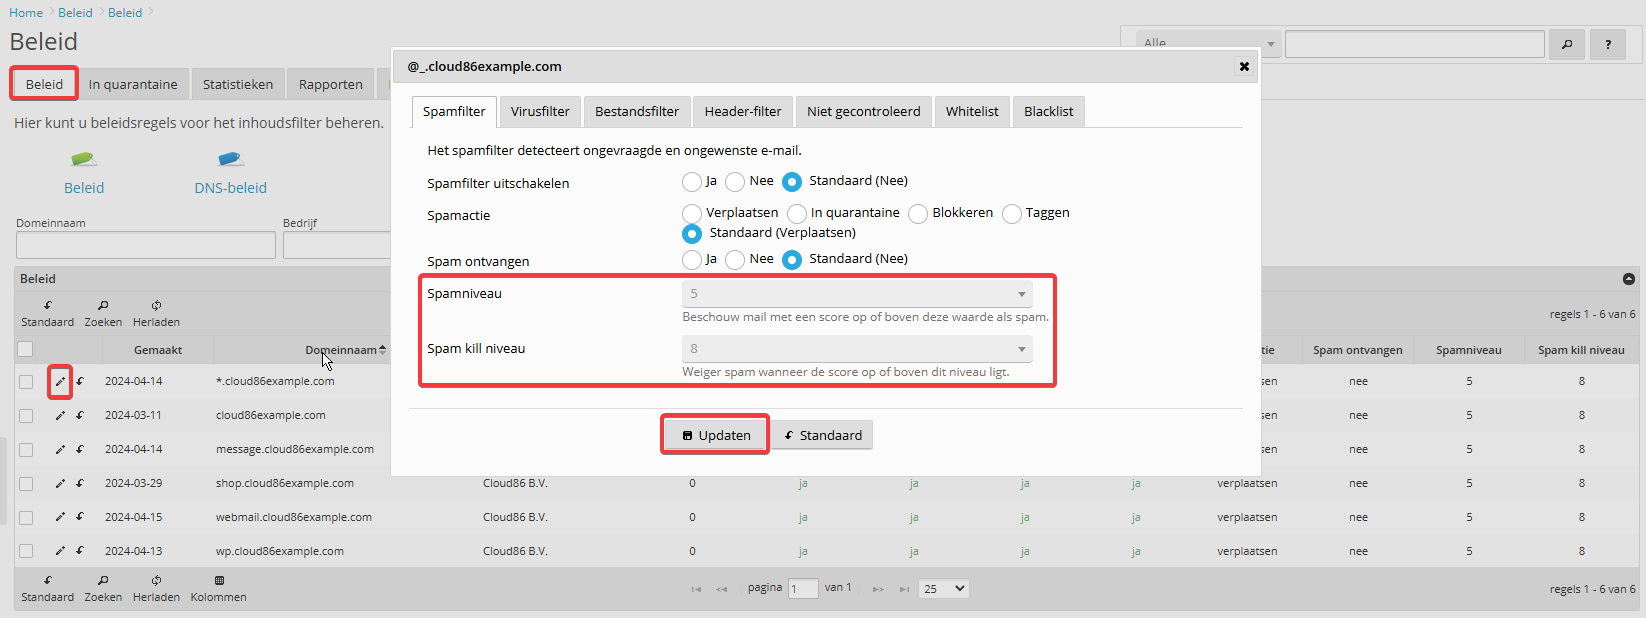Sort by the Gemaakt column header
This screenshot has width=1646, height=618.
[x=158, y=350]
